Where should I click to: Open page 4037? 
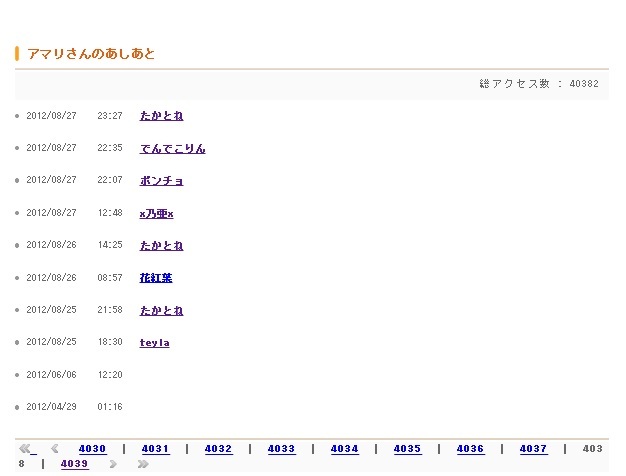pyautogui.click(x=533, y=449)
